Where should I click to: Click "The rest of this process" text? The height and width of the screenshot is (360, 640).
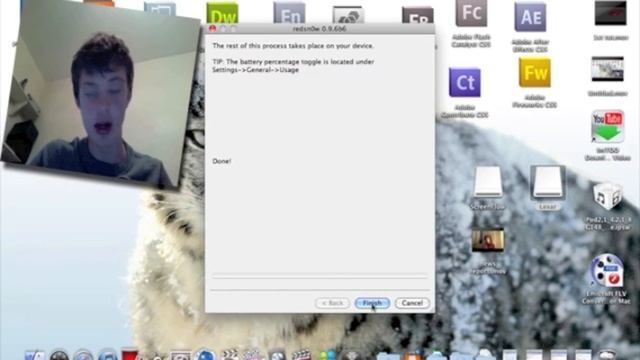click(293, 46)
